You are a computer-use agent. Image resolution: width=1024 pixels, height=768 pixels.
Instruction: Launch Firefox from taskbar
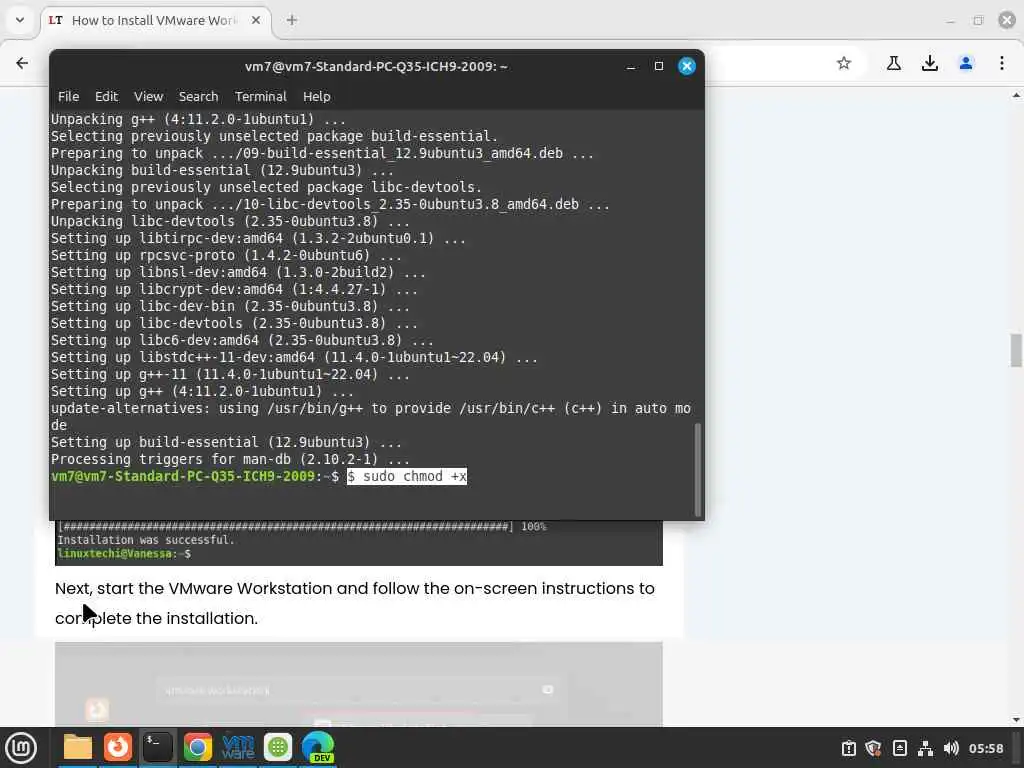pyautogui.click(x=118, y=747)
